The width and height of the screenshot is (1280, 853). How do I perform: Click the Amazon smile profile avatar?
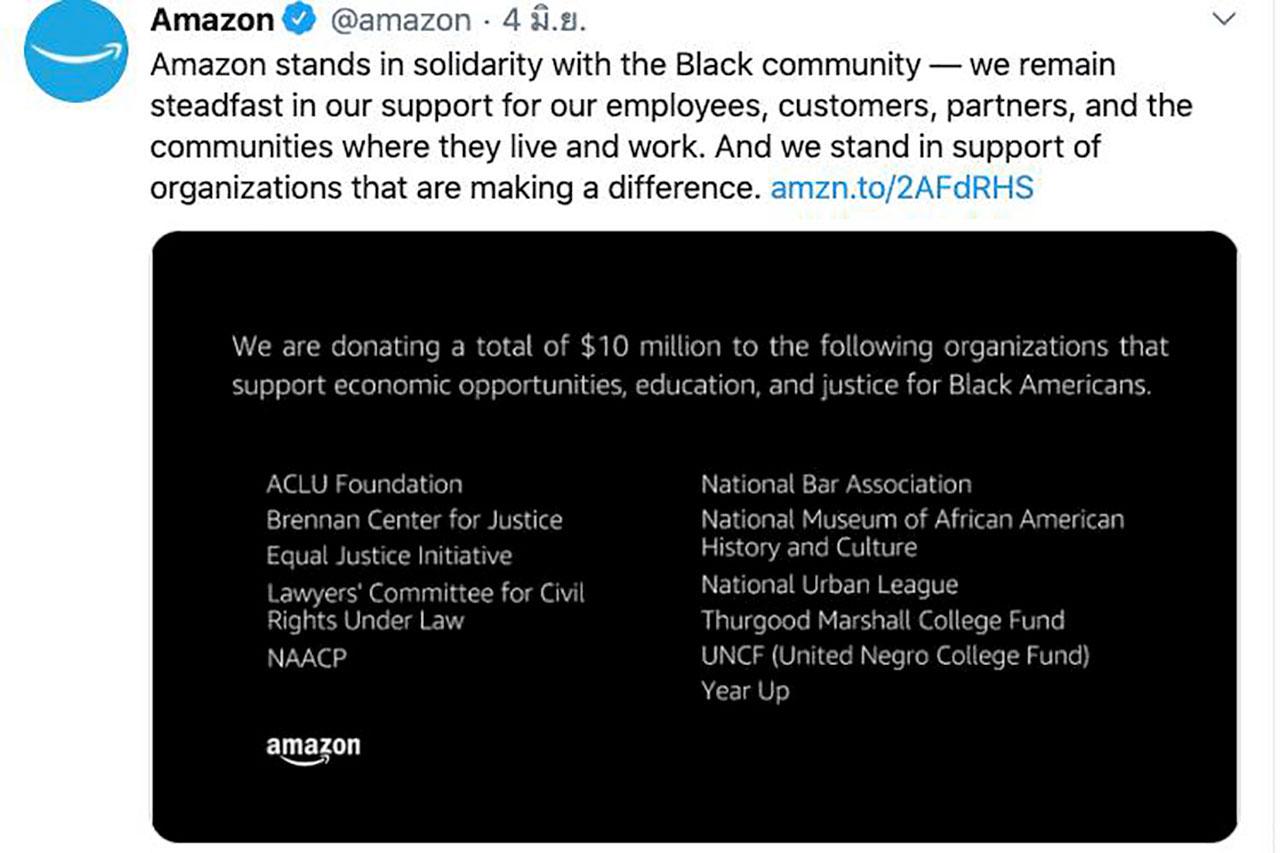(x=76, y=53)
